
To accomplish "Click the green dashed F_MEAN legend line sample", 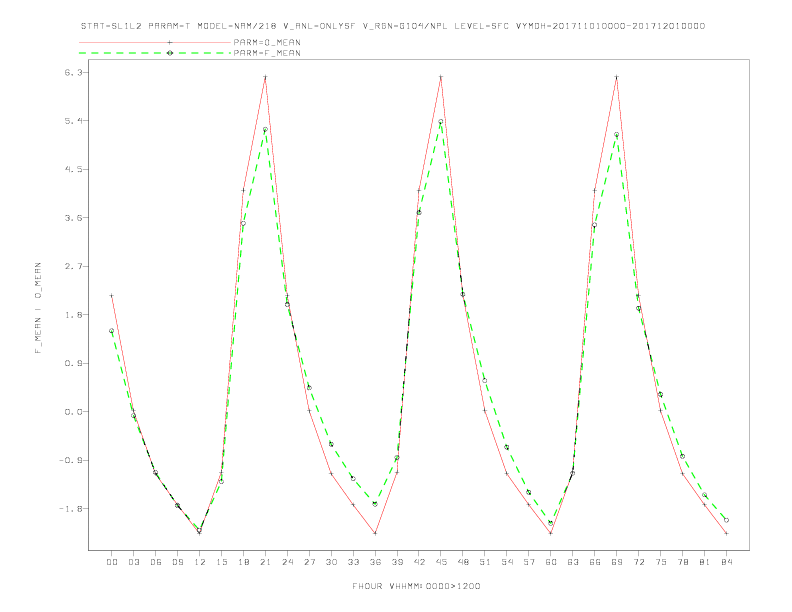I will pos(155,53).
